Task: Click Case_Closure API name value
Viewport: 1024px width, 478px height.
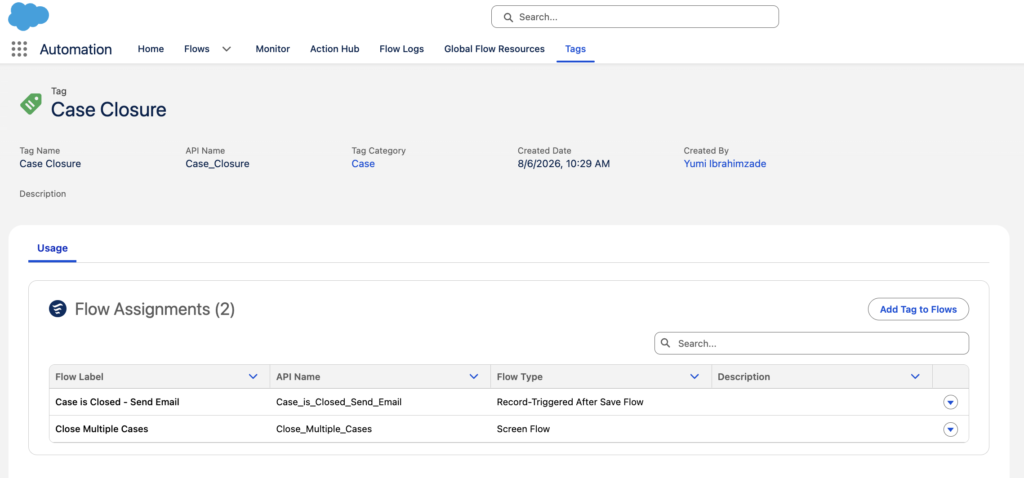Action: point(217,164)
